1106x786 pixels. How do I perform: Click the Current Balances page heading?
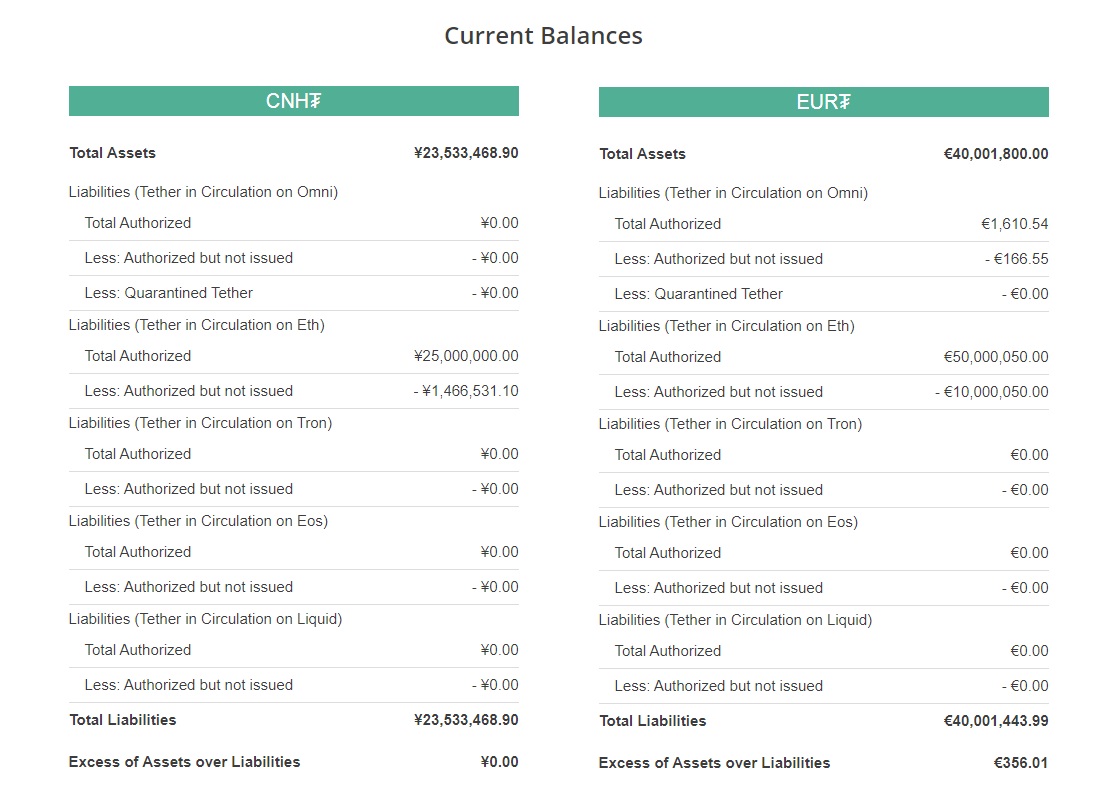click(543, 36)
